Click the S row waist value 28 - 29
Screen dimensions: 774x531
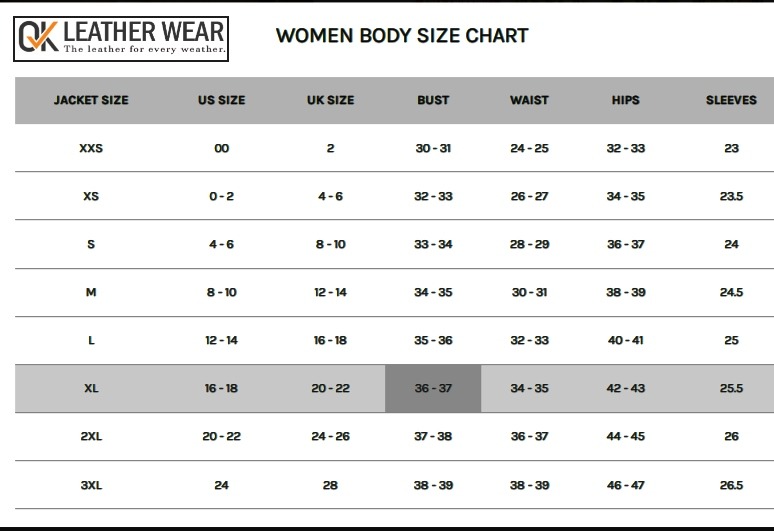coord(529,244)
